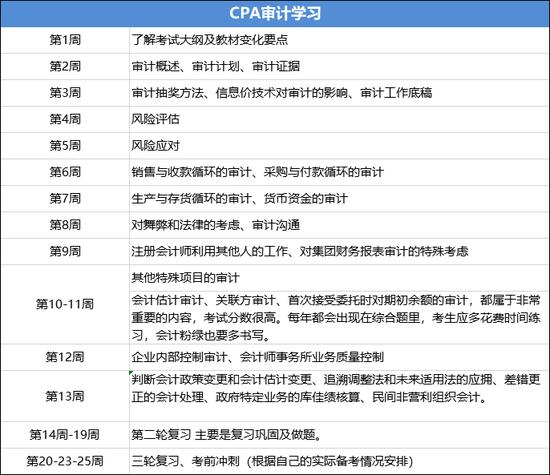Click the 第12周 cell
The width and height of the screenshot is (550, 475).
click(x=65, y=357)
